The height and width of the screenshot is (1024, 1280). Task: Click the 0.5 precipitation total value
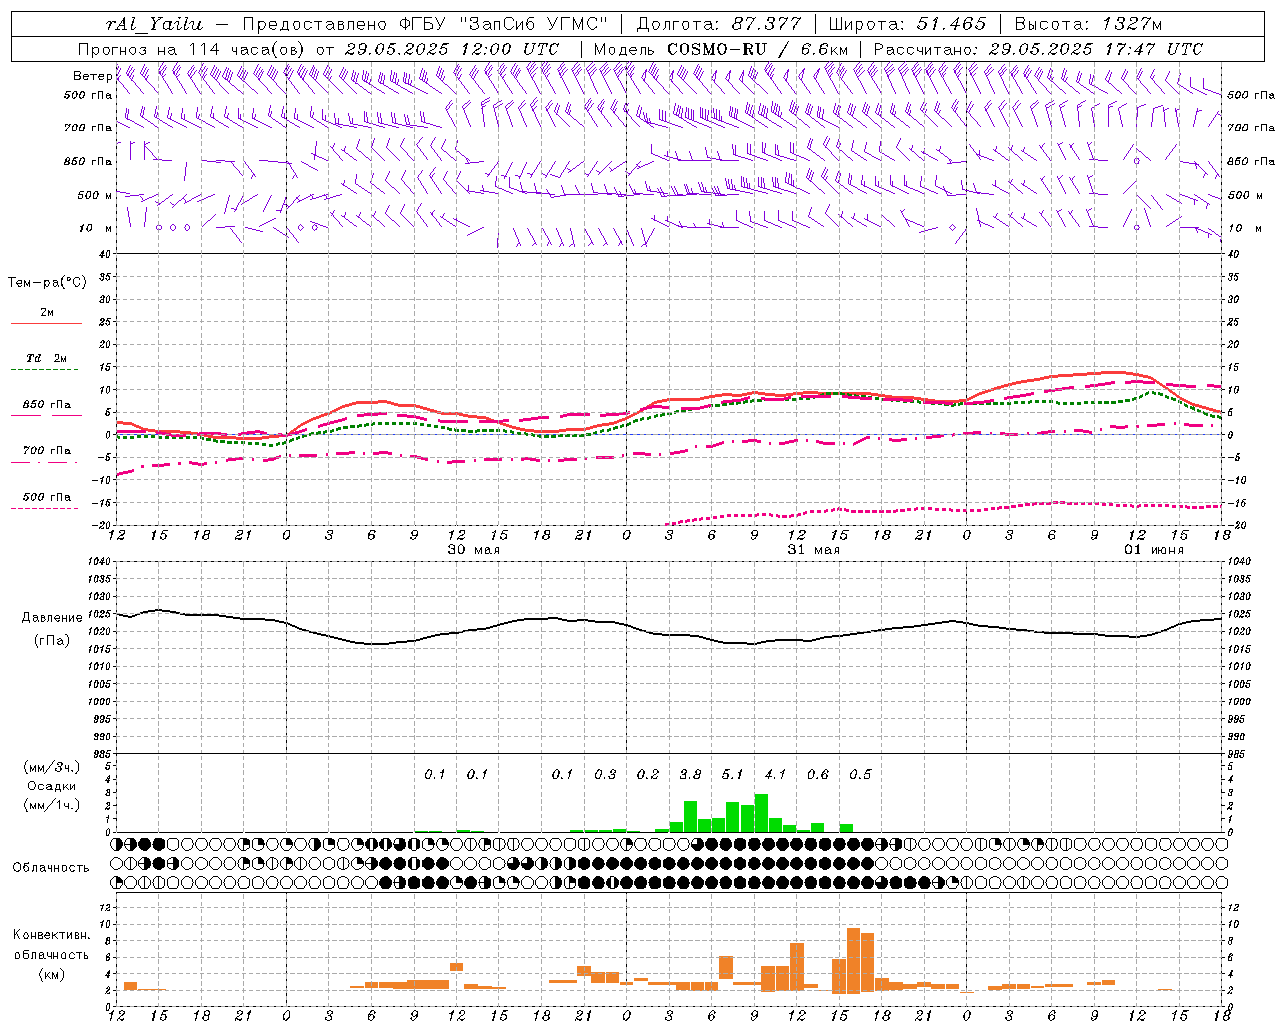point(860,774)
